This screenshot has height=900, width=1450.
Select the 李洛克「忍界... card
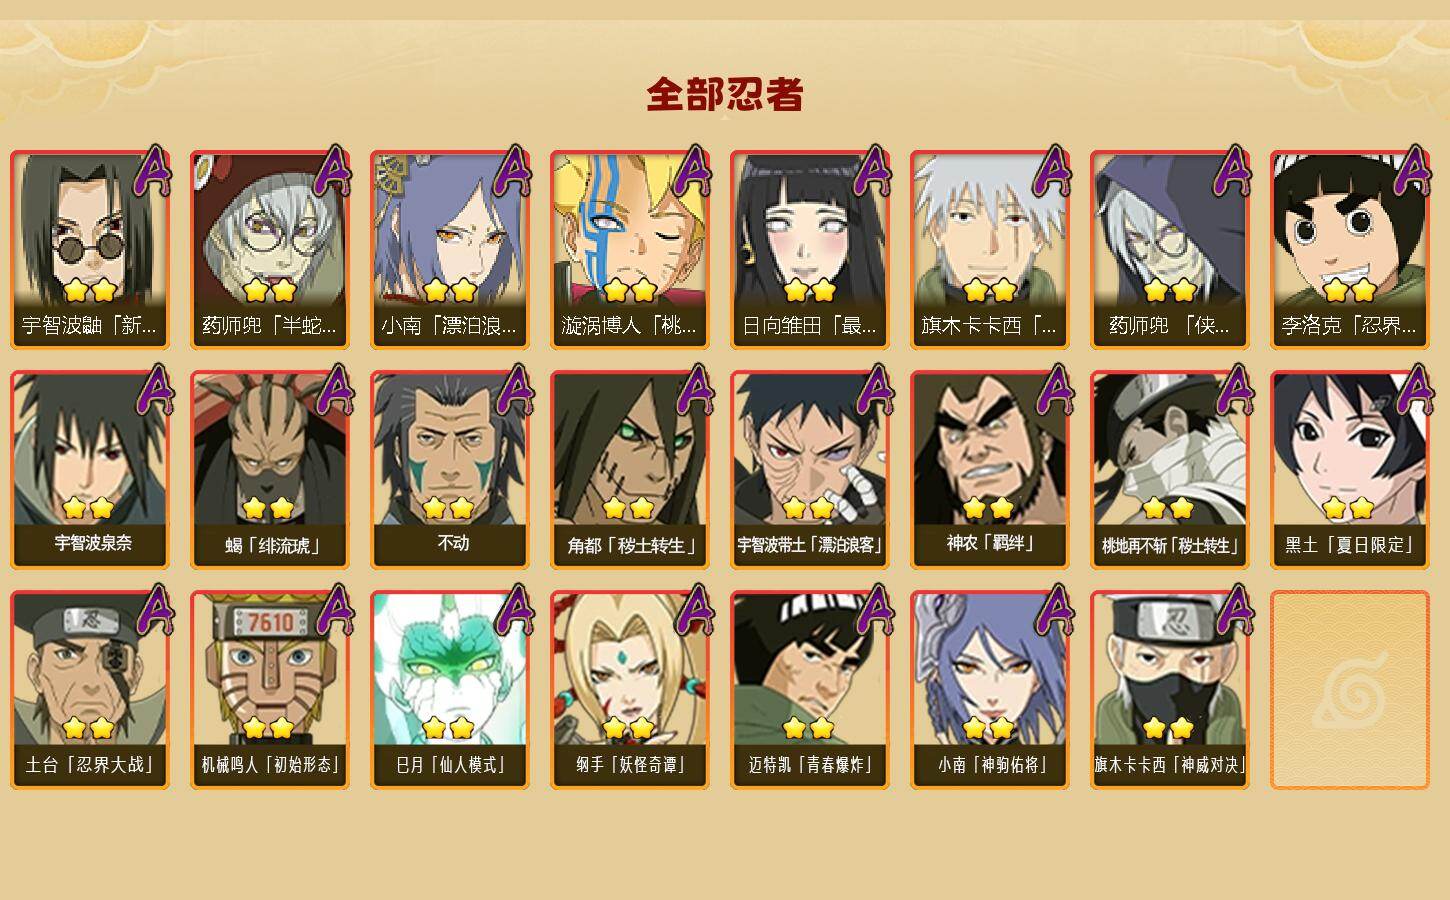click(x=1350, y=249)
